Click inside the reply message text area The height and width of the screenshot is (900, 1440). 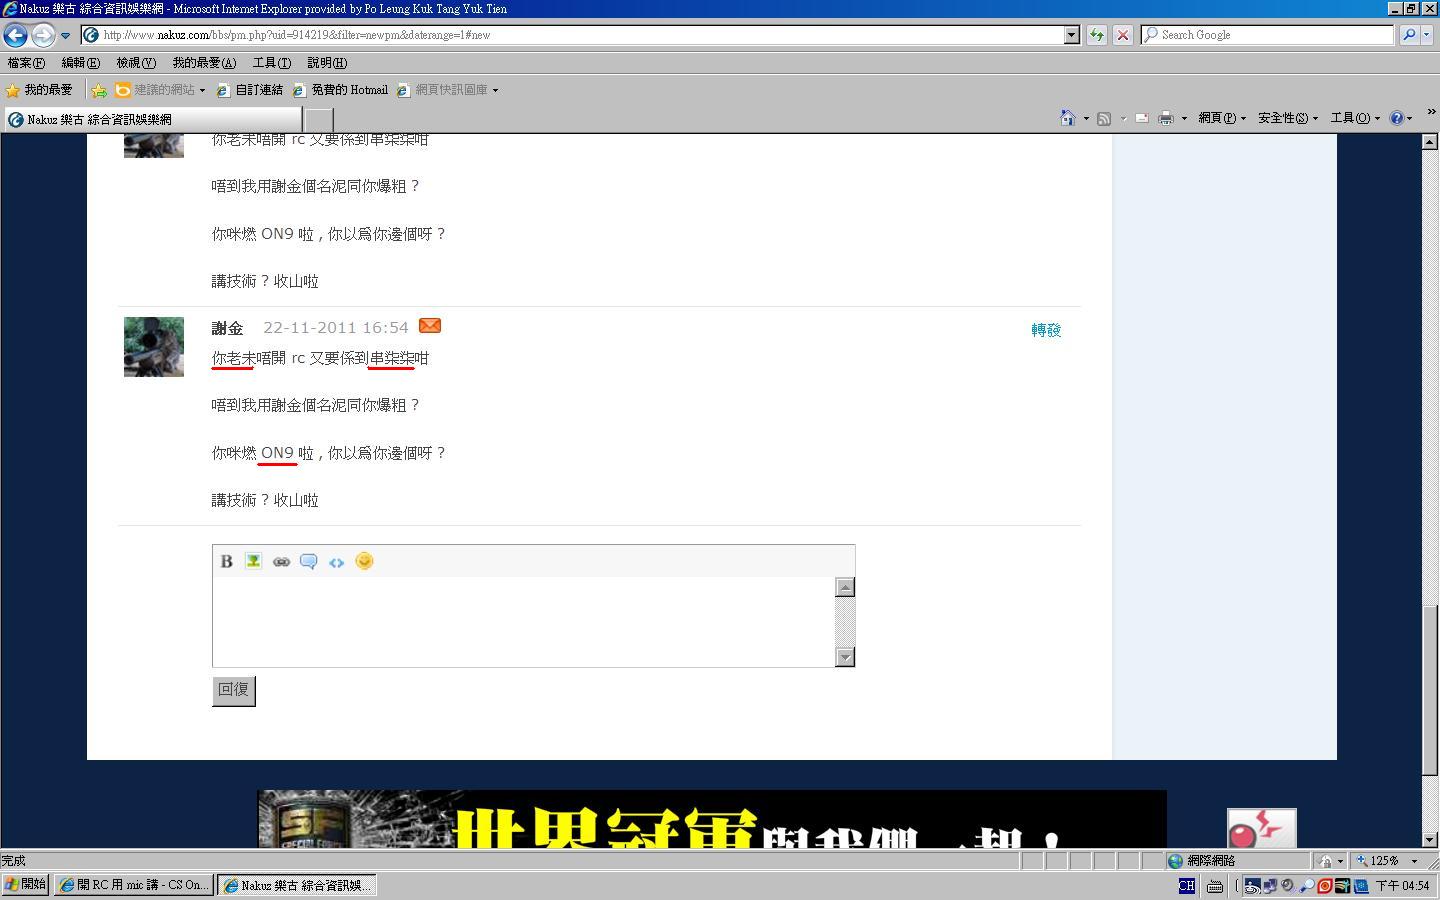(x=524, y=621)
